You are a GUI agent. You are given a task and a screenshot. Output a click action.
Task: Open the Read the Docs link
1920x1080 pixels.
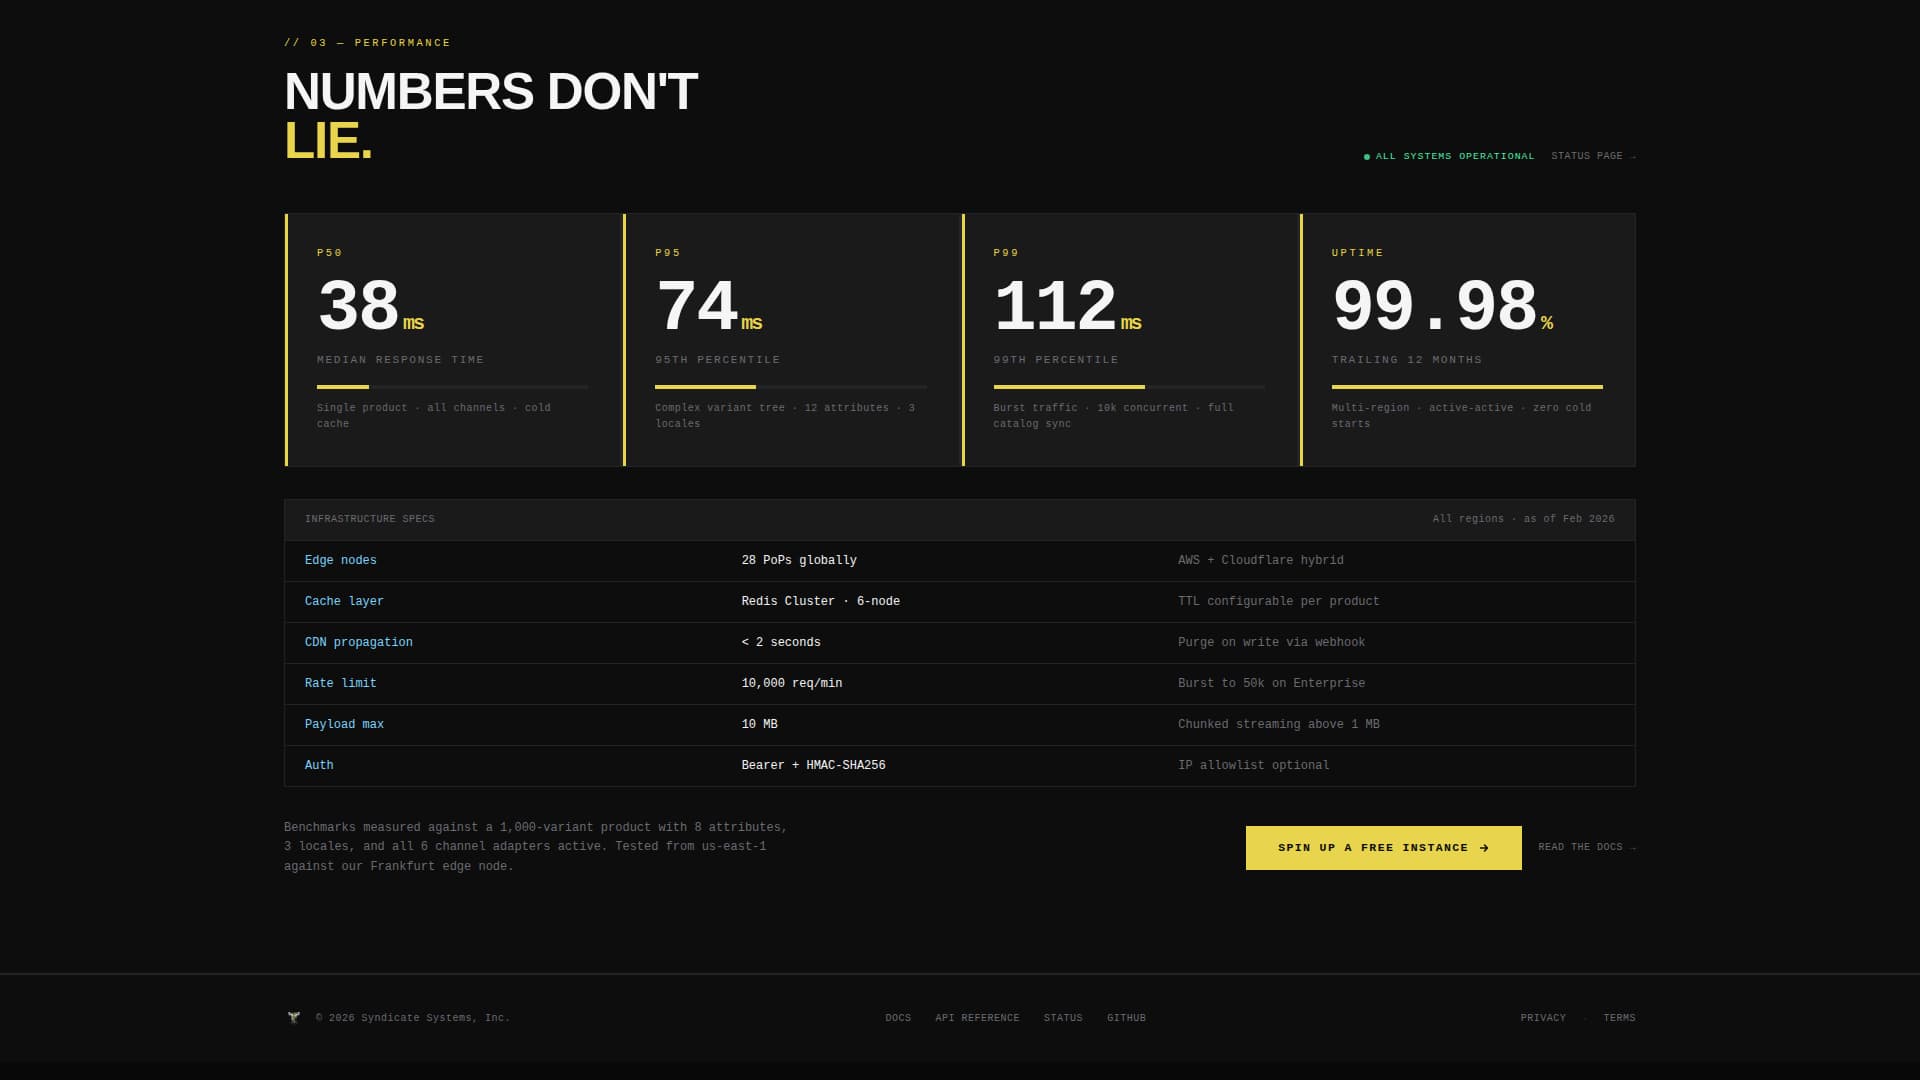(x=1587, y=847)
